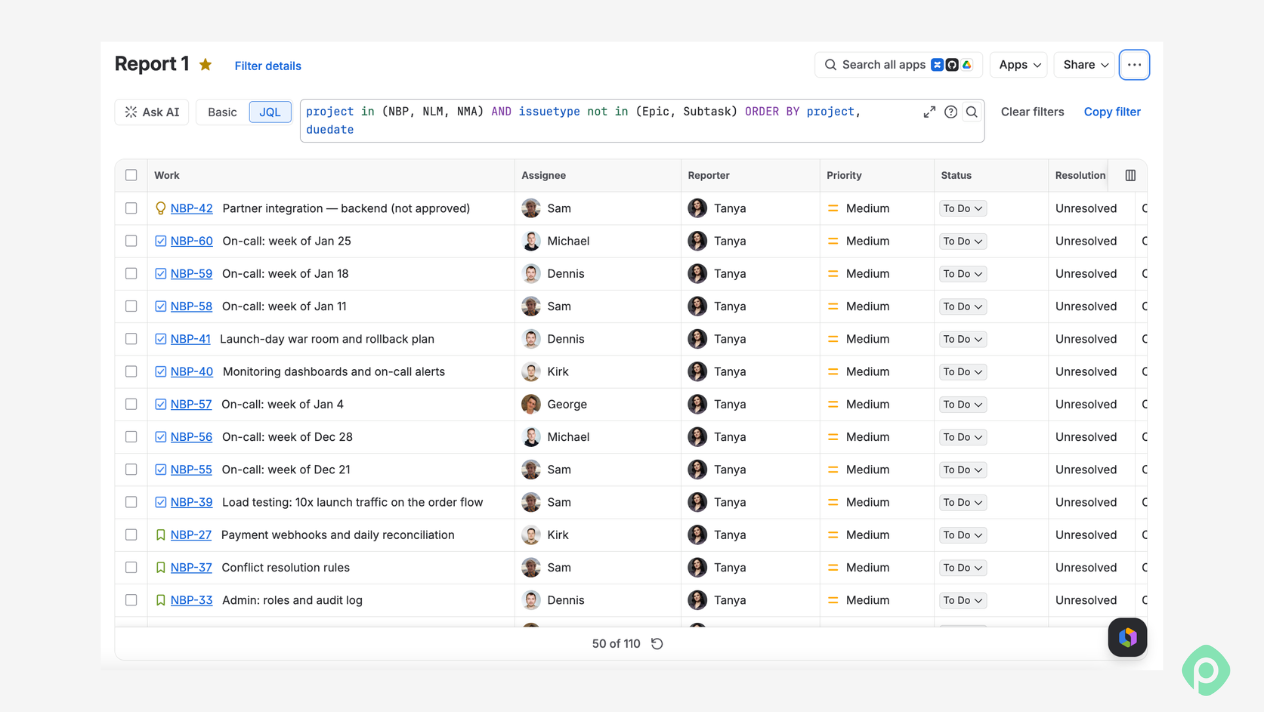Open column configuration icon
Viewport: 1264px width, 712px height.
[1130, 175]
